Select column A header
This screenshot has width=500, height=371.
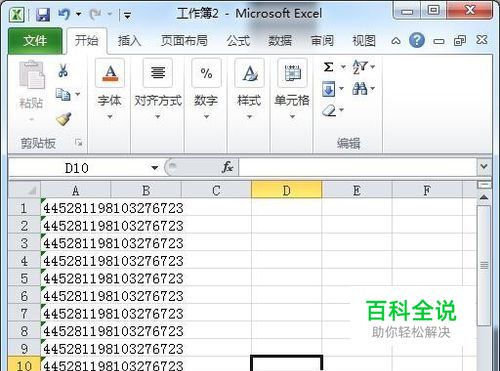[76, 191]
